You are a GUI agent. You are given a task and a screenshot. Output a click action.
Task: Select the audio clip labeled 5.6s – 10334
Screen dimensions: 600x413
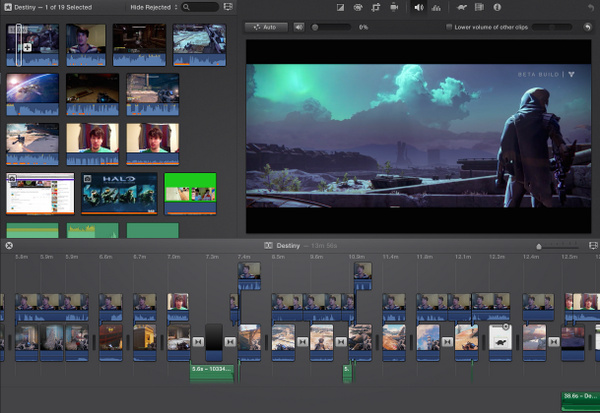point(212,373)
